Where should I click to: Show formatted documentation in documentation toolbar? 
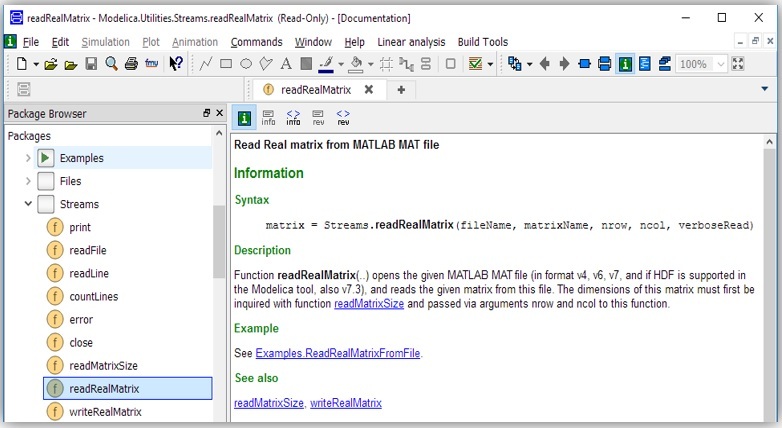244,118
